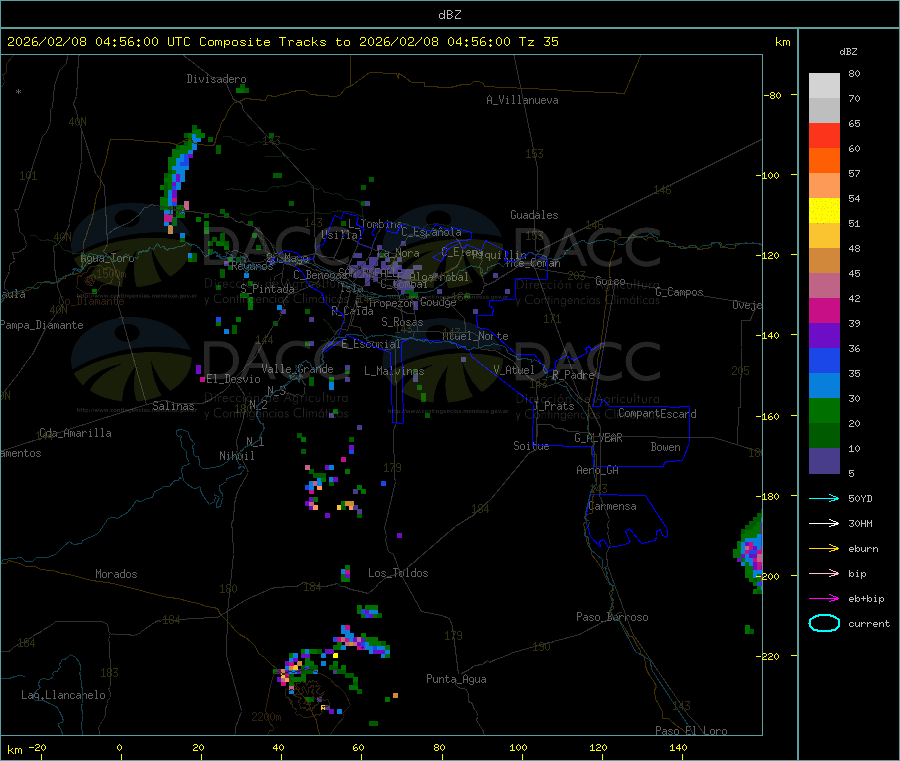This screenshot has width=900, height=761.
Task: Click the 'Nihuil' map label
Action: point(237,456)
